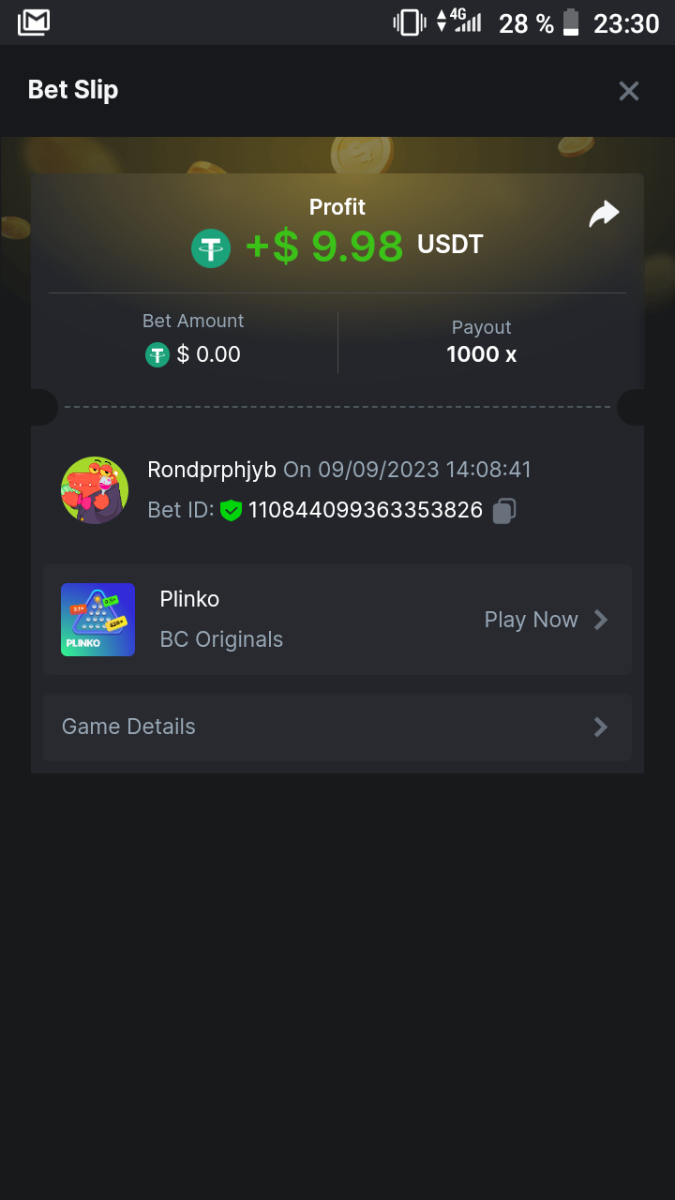Viewport: 675px width, 1200px height.
Task: Tap the user avatar picture
Action: tap(95, 490)
